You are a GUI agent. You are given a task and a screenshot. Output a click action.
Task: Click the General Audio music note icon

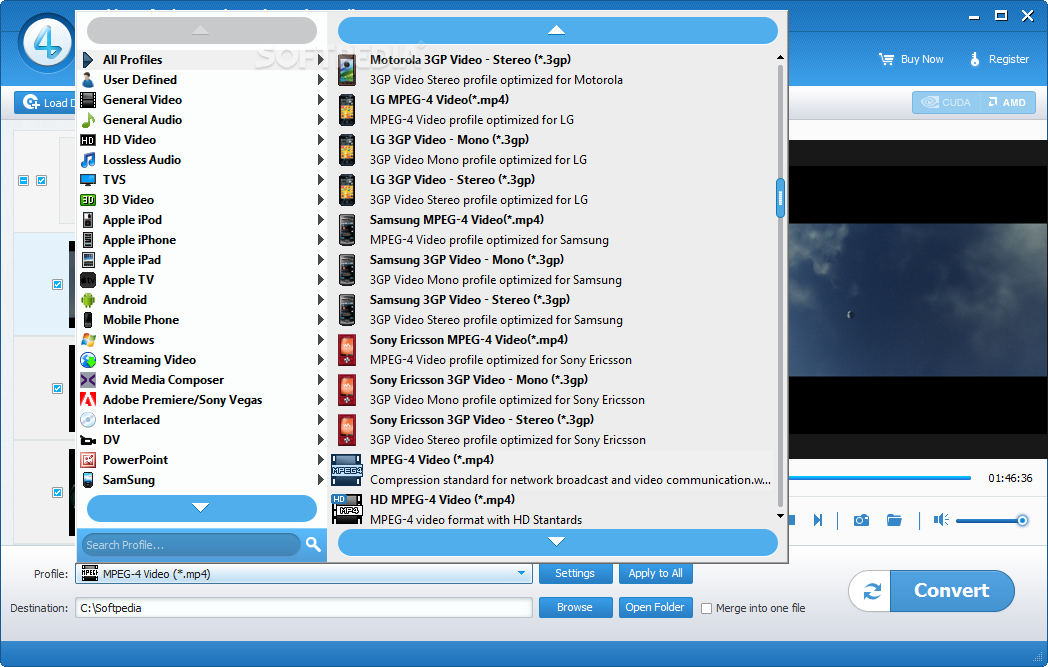(x=88, y=120)
